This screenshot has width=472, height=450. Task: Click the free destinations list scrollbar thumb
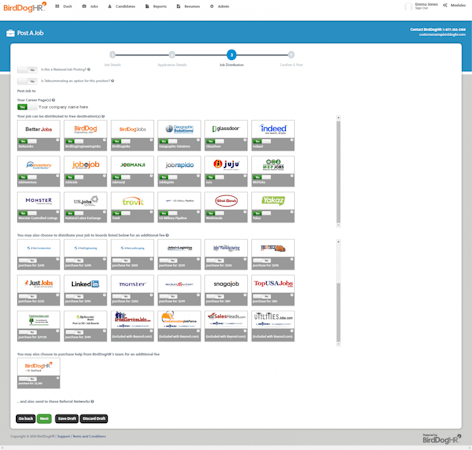(338, 172)
